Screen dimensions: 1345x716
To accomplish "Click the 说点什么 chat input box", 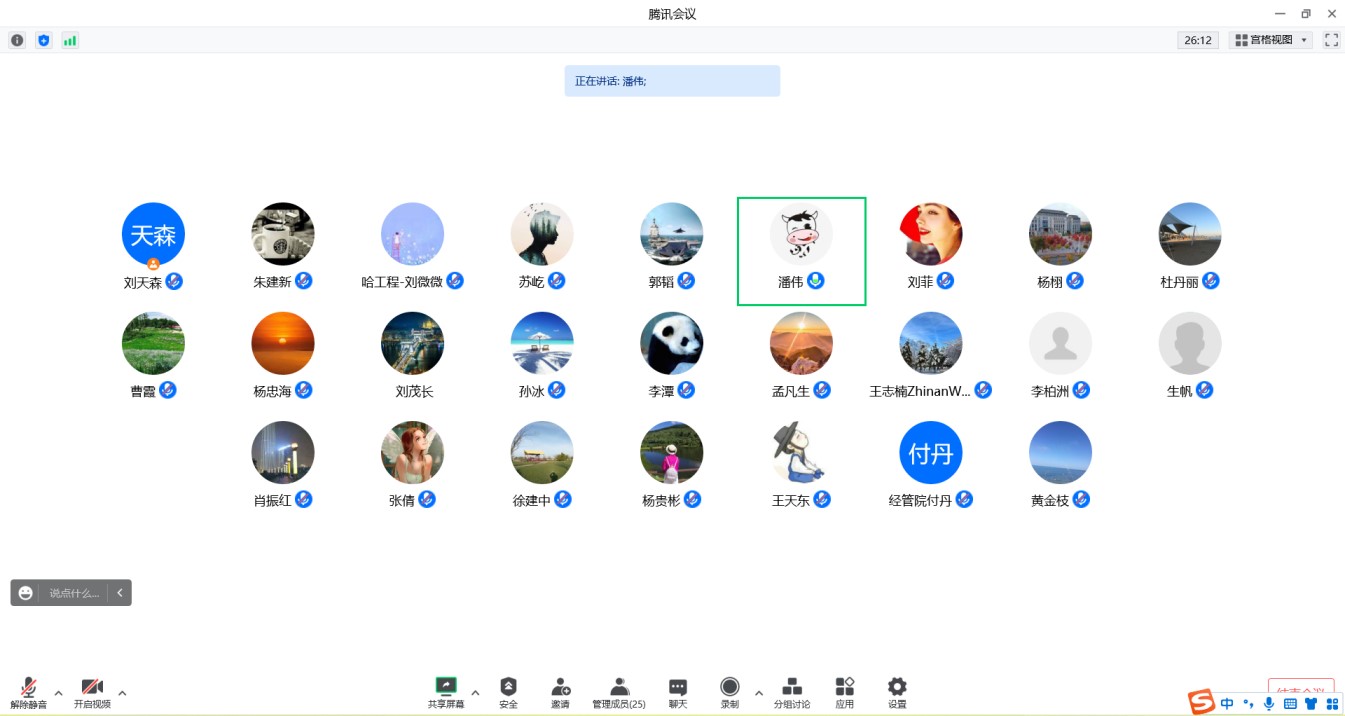I will click(75, 593).
